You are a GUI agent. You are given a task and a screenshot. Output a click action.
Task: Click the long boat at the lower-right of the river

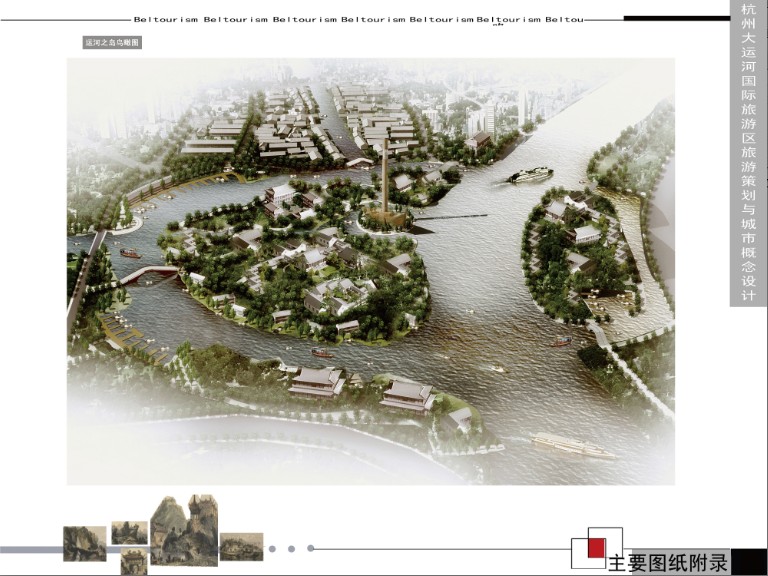(573, 445)
